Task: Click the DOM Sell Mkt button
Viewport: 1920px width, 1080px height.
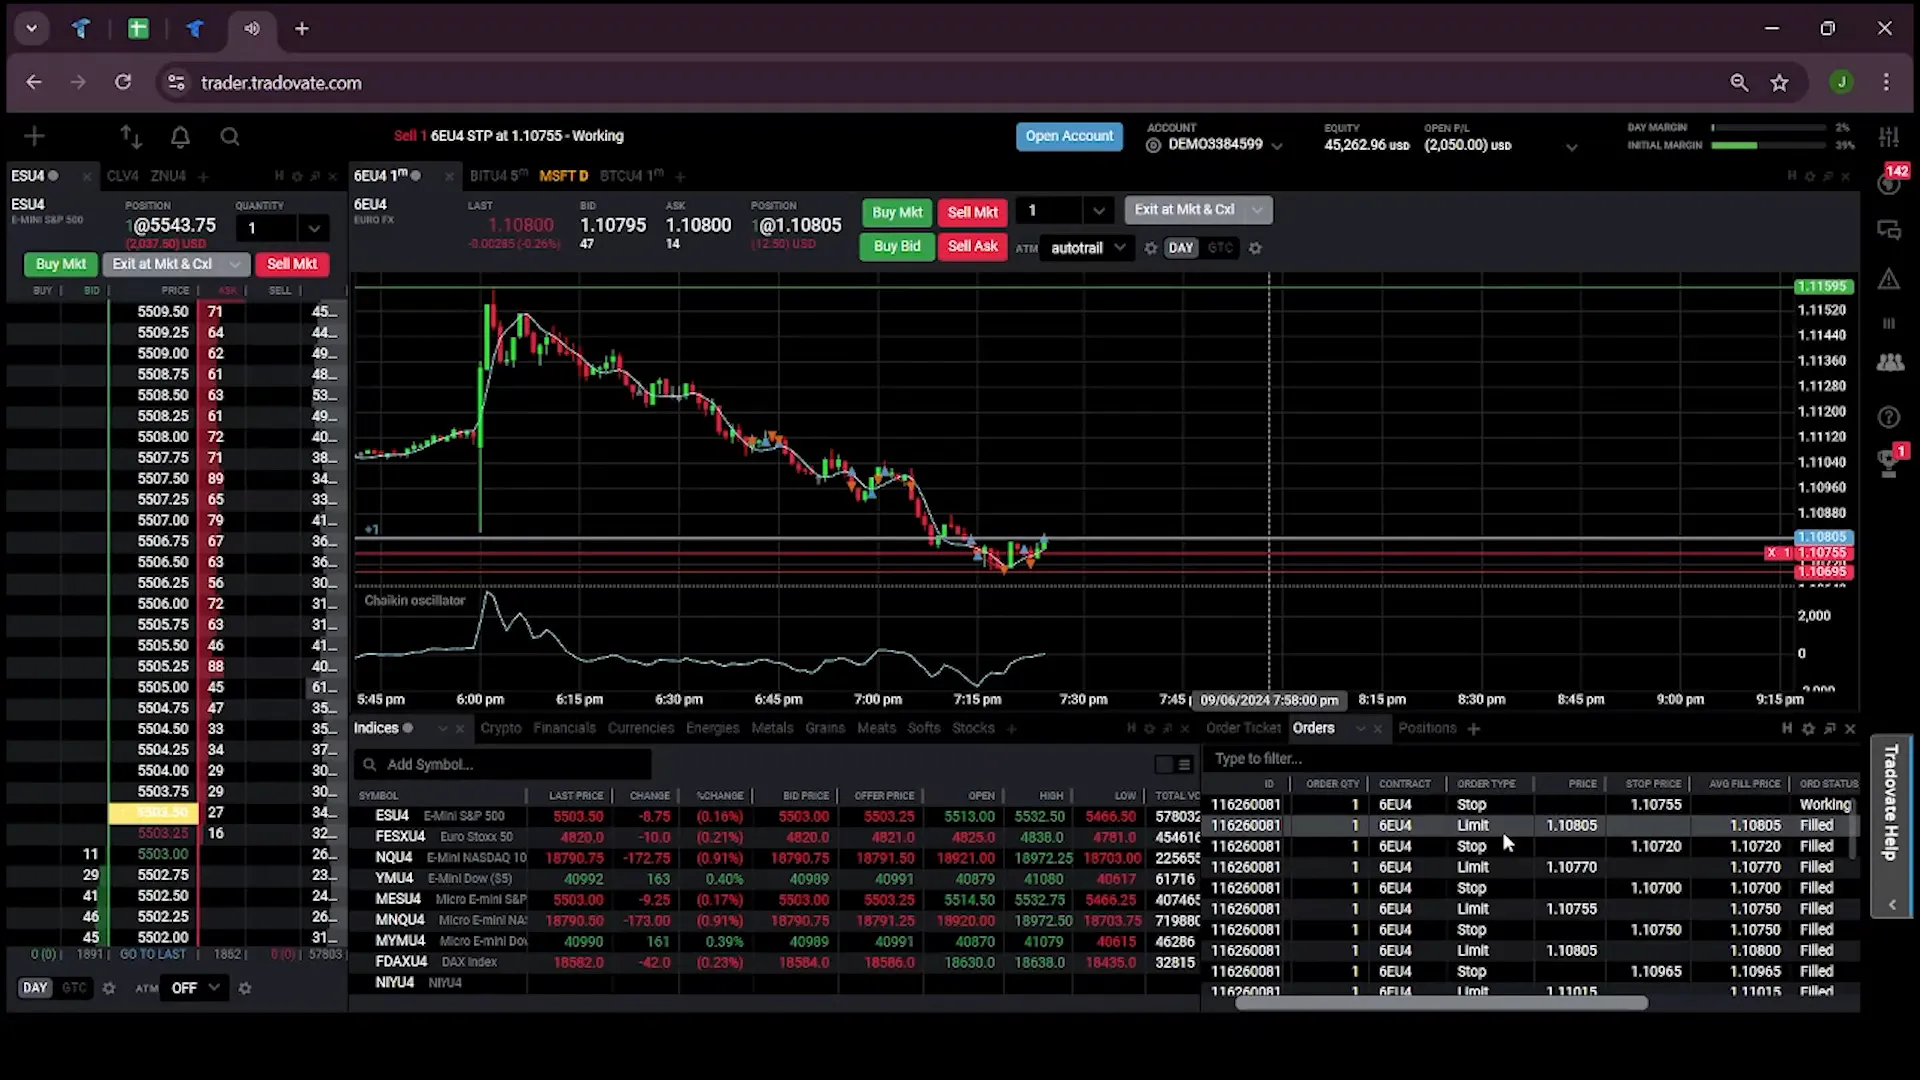Action: point(292,264)
